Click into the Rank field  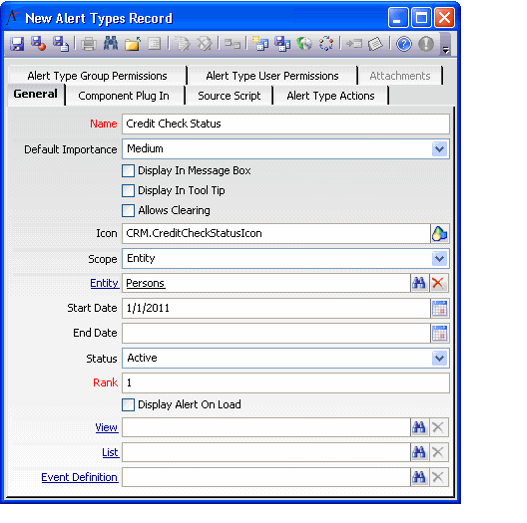coord(286,383)
